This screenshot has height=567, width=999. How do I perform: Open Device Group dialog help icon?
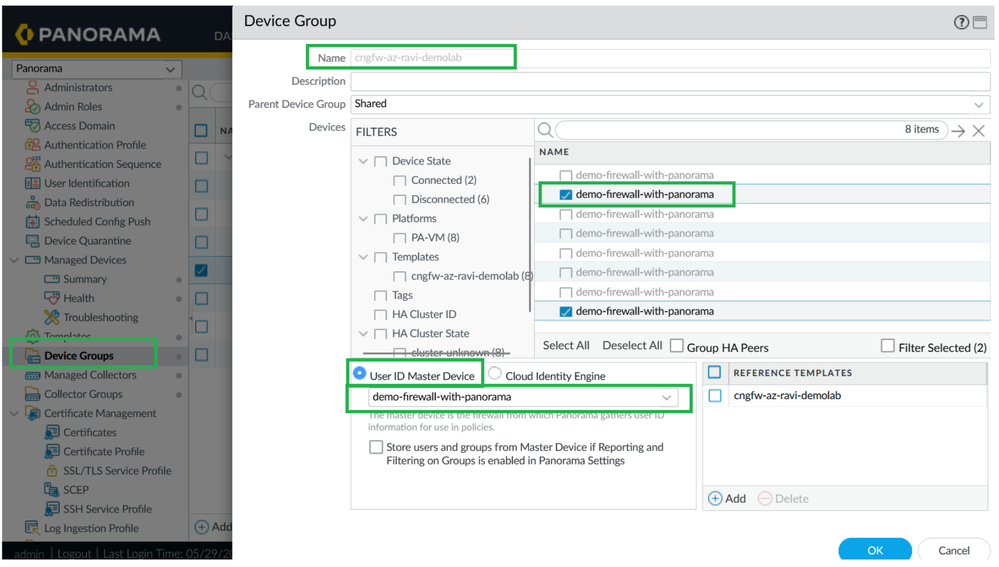[x=960, y=22]
